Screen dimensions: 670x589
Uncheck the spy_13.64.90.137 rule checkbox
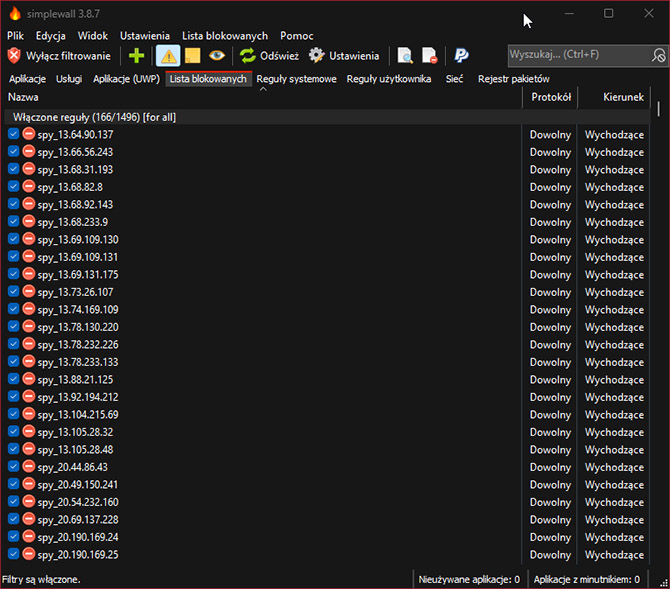14,134
